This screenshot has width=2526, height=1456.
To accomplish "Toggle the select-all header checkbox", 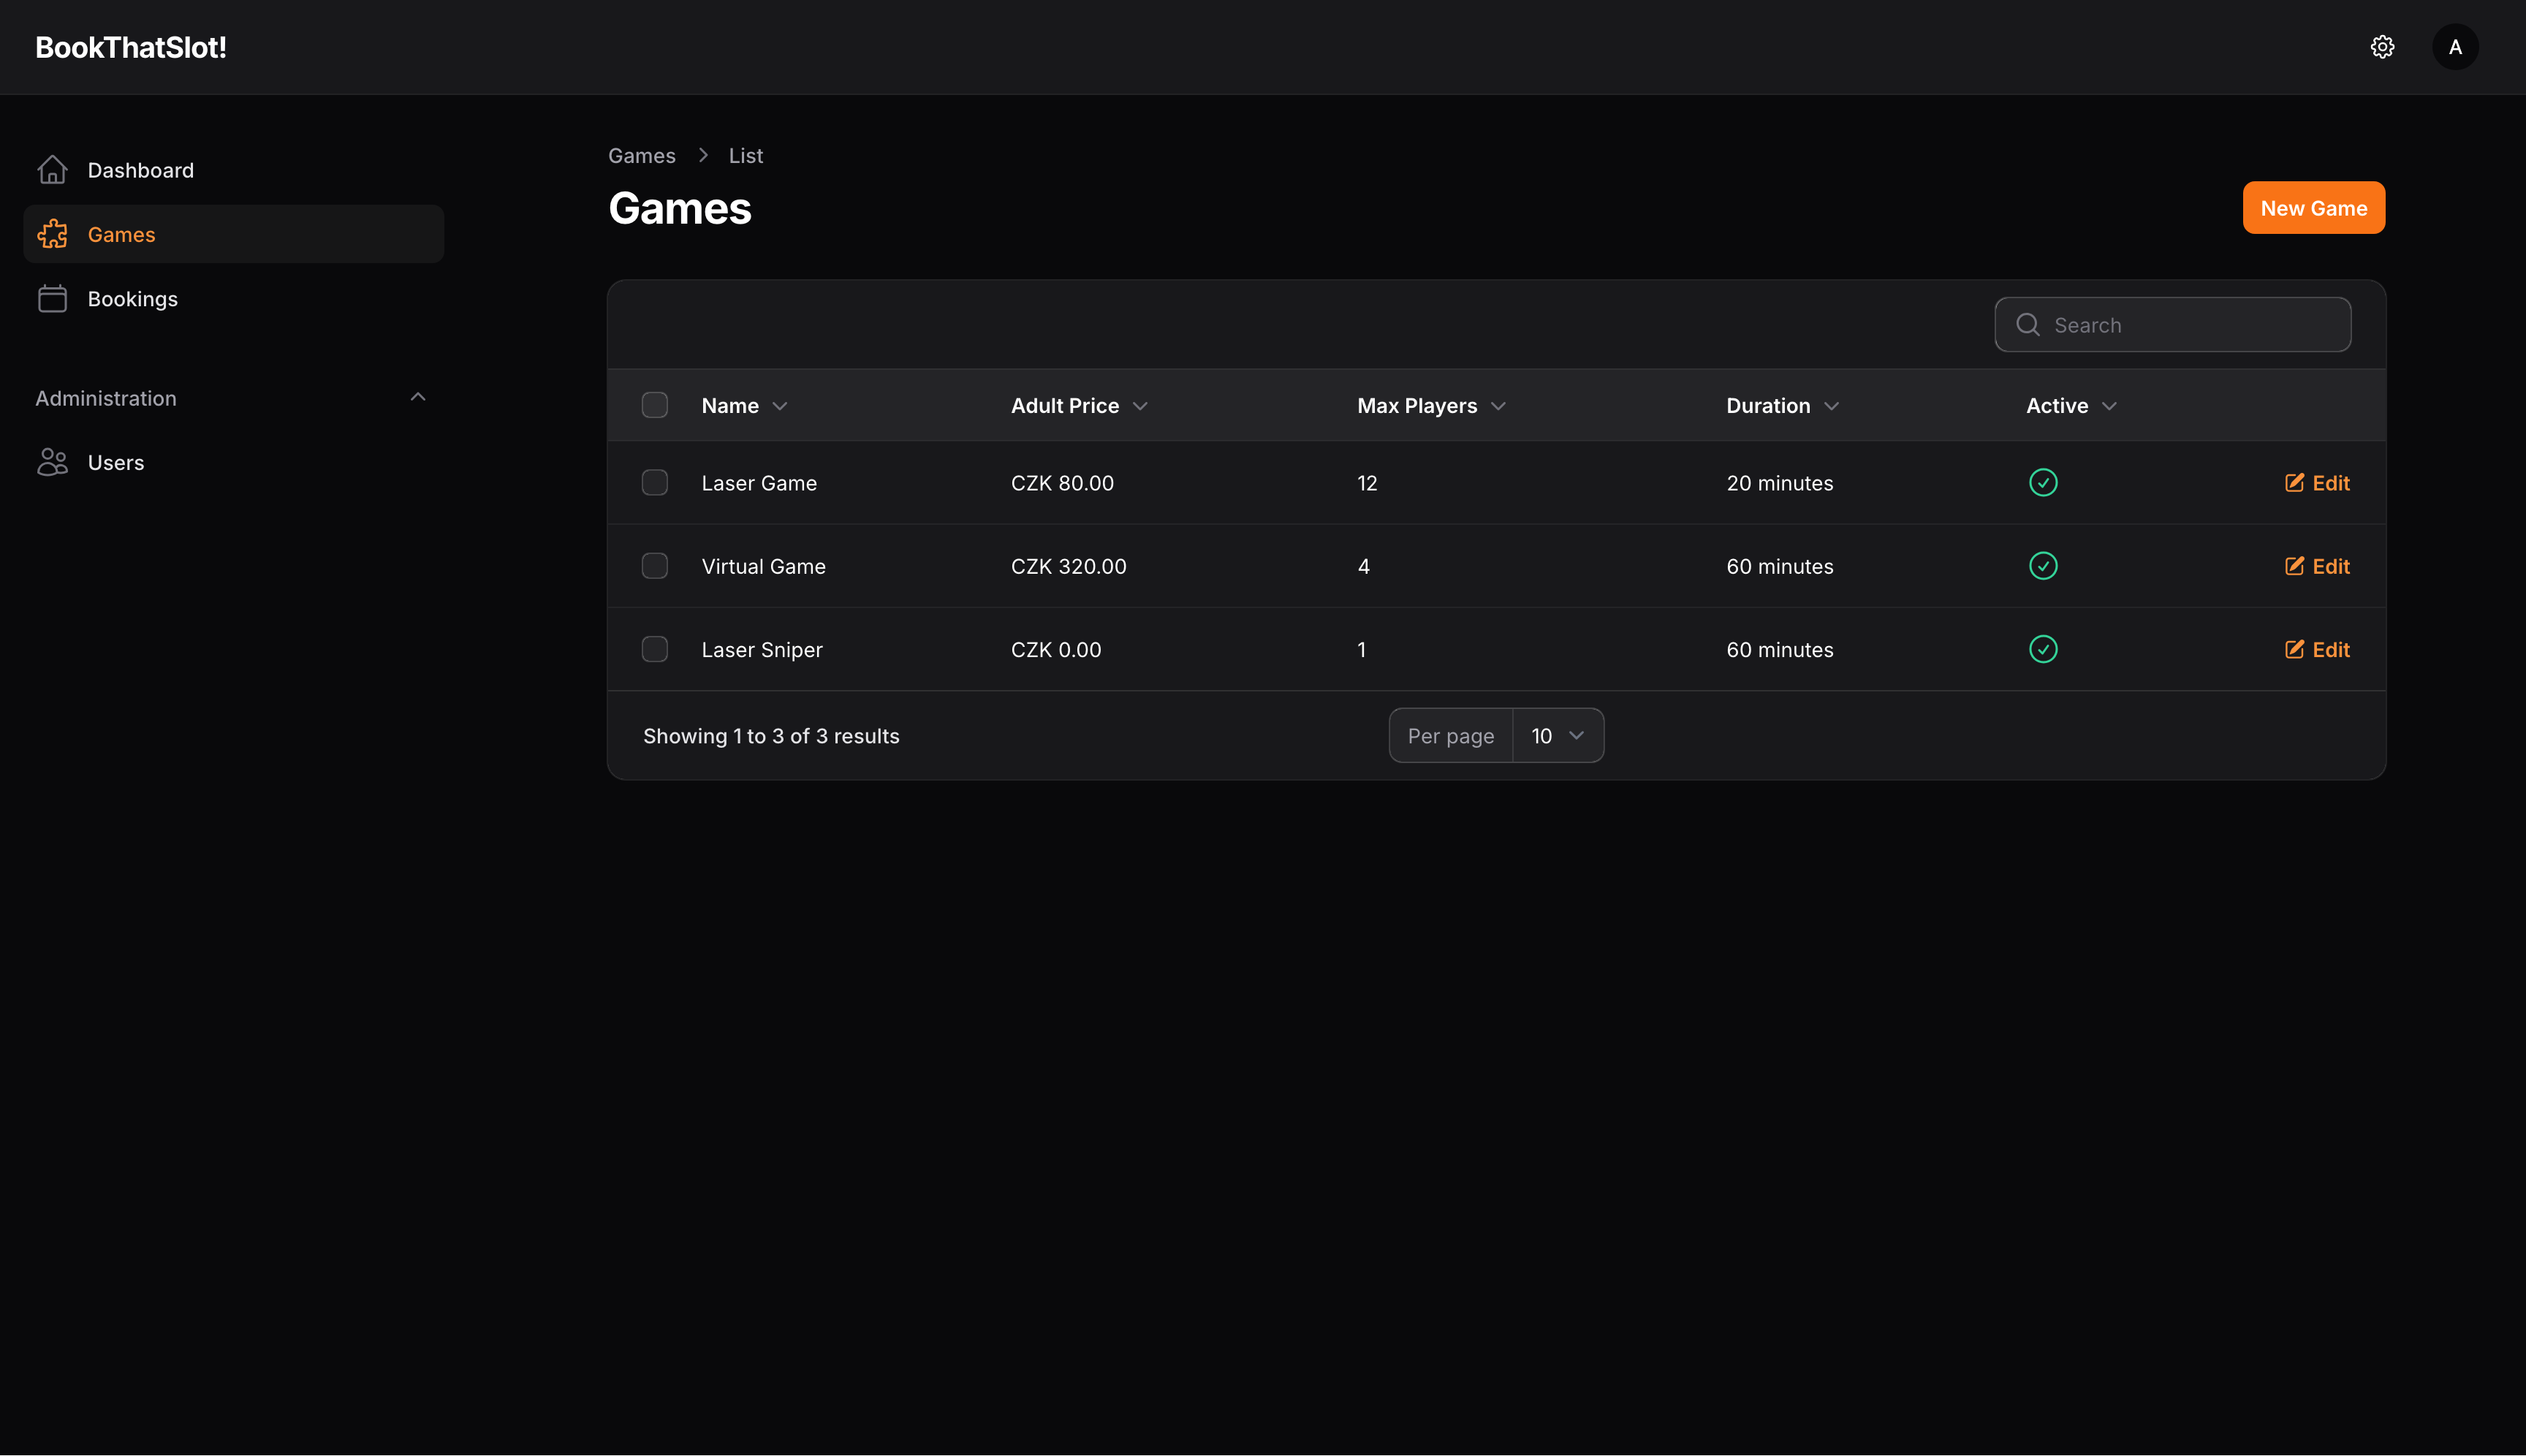I will point(655,405).
